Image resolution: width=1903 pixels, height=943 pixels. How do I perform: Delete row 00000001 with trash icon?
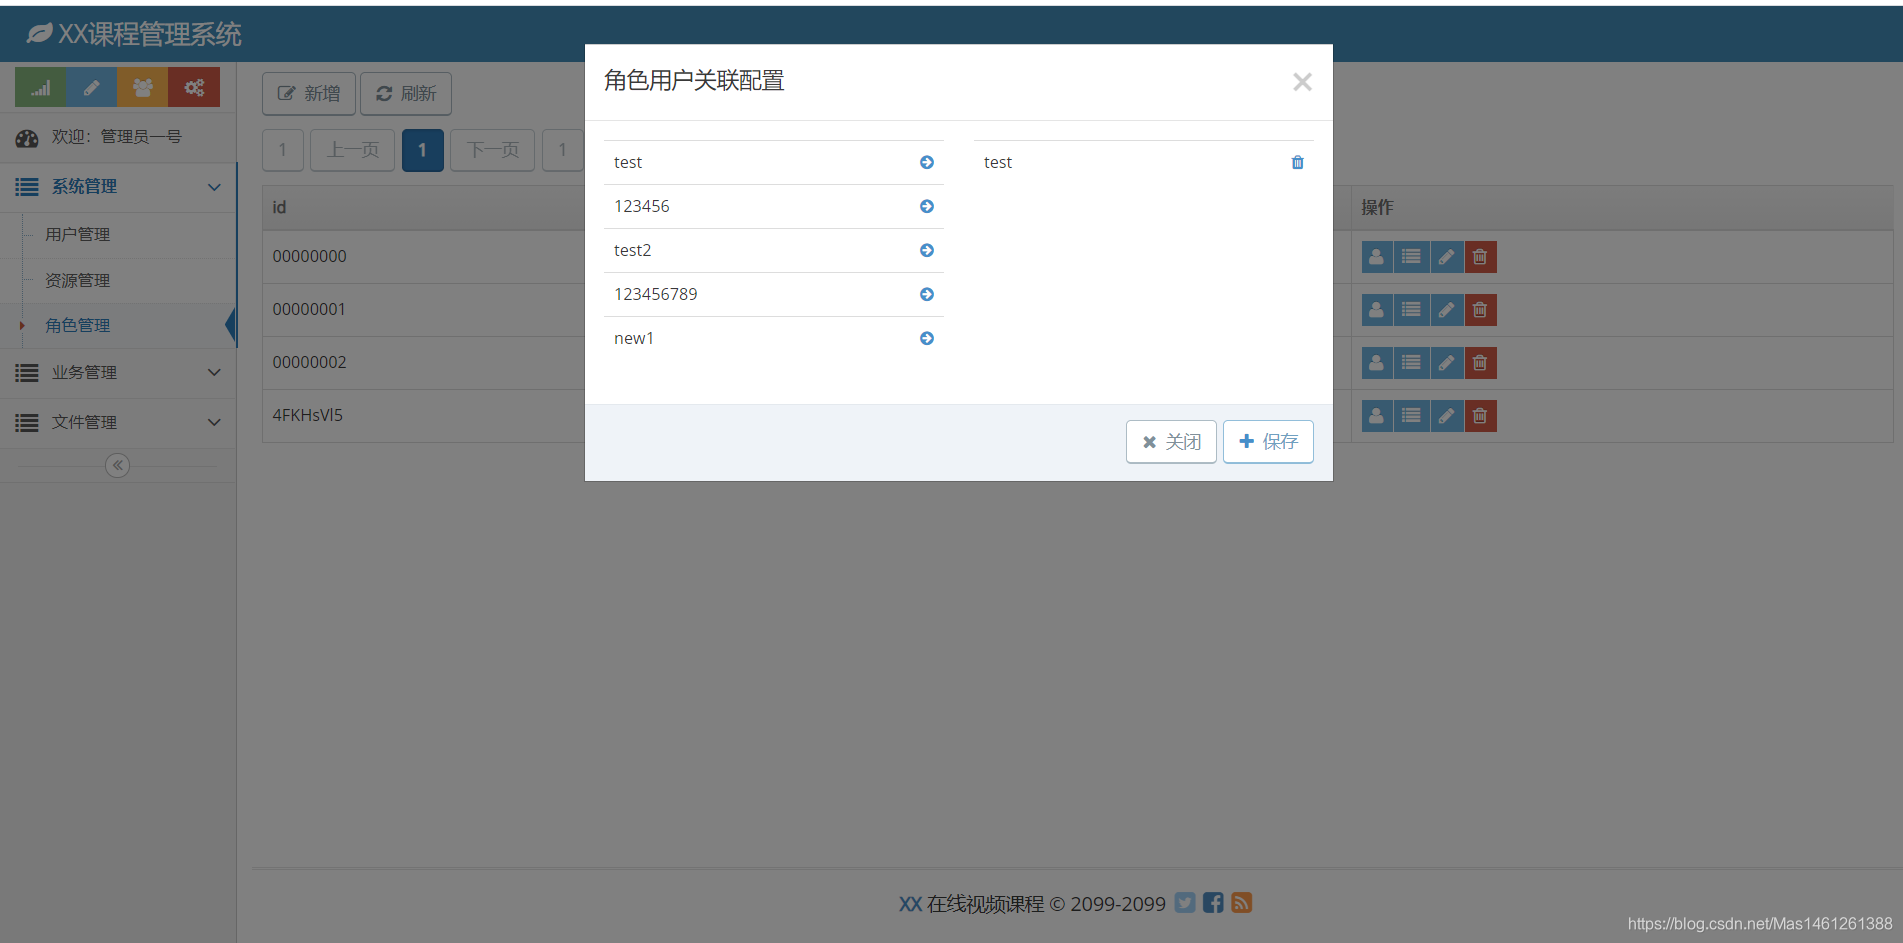tap(1480, 310)
